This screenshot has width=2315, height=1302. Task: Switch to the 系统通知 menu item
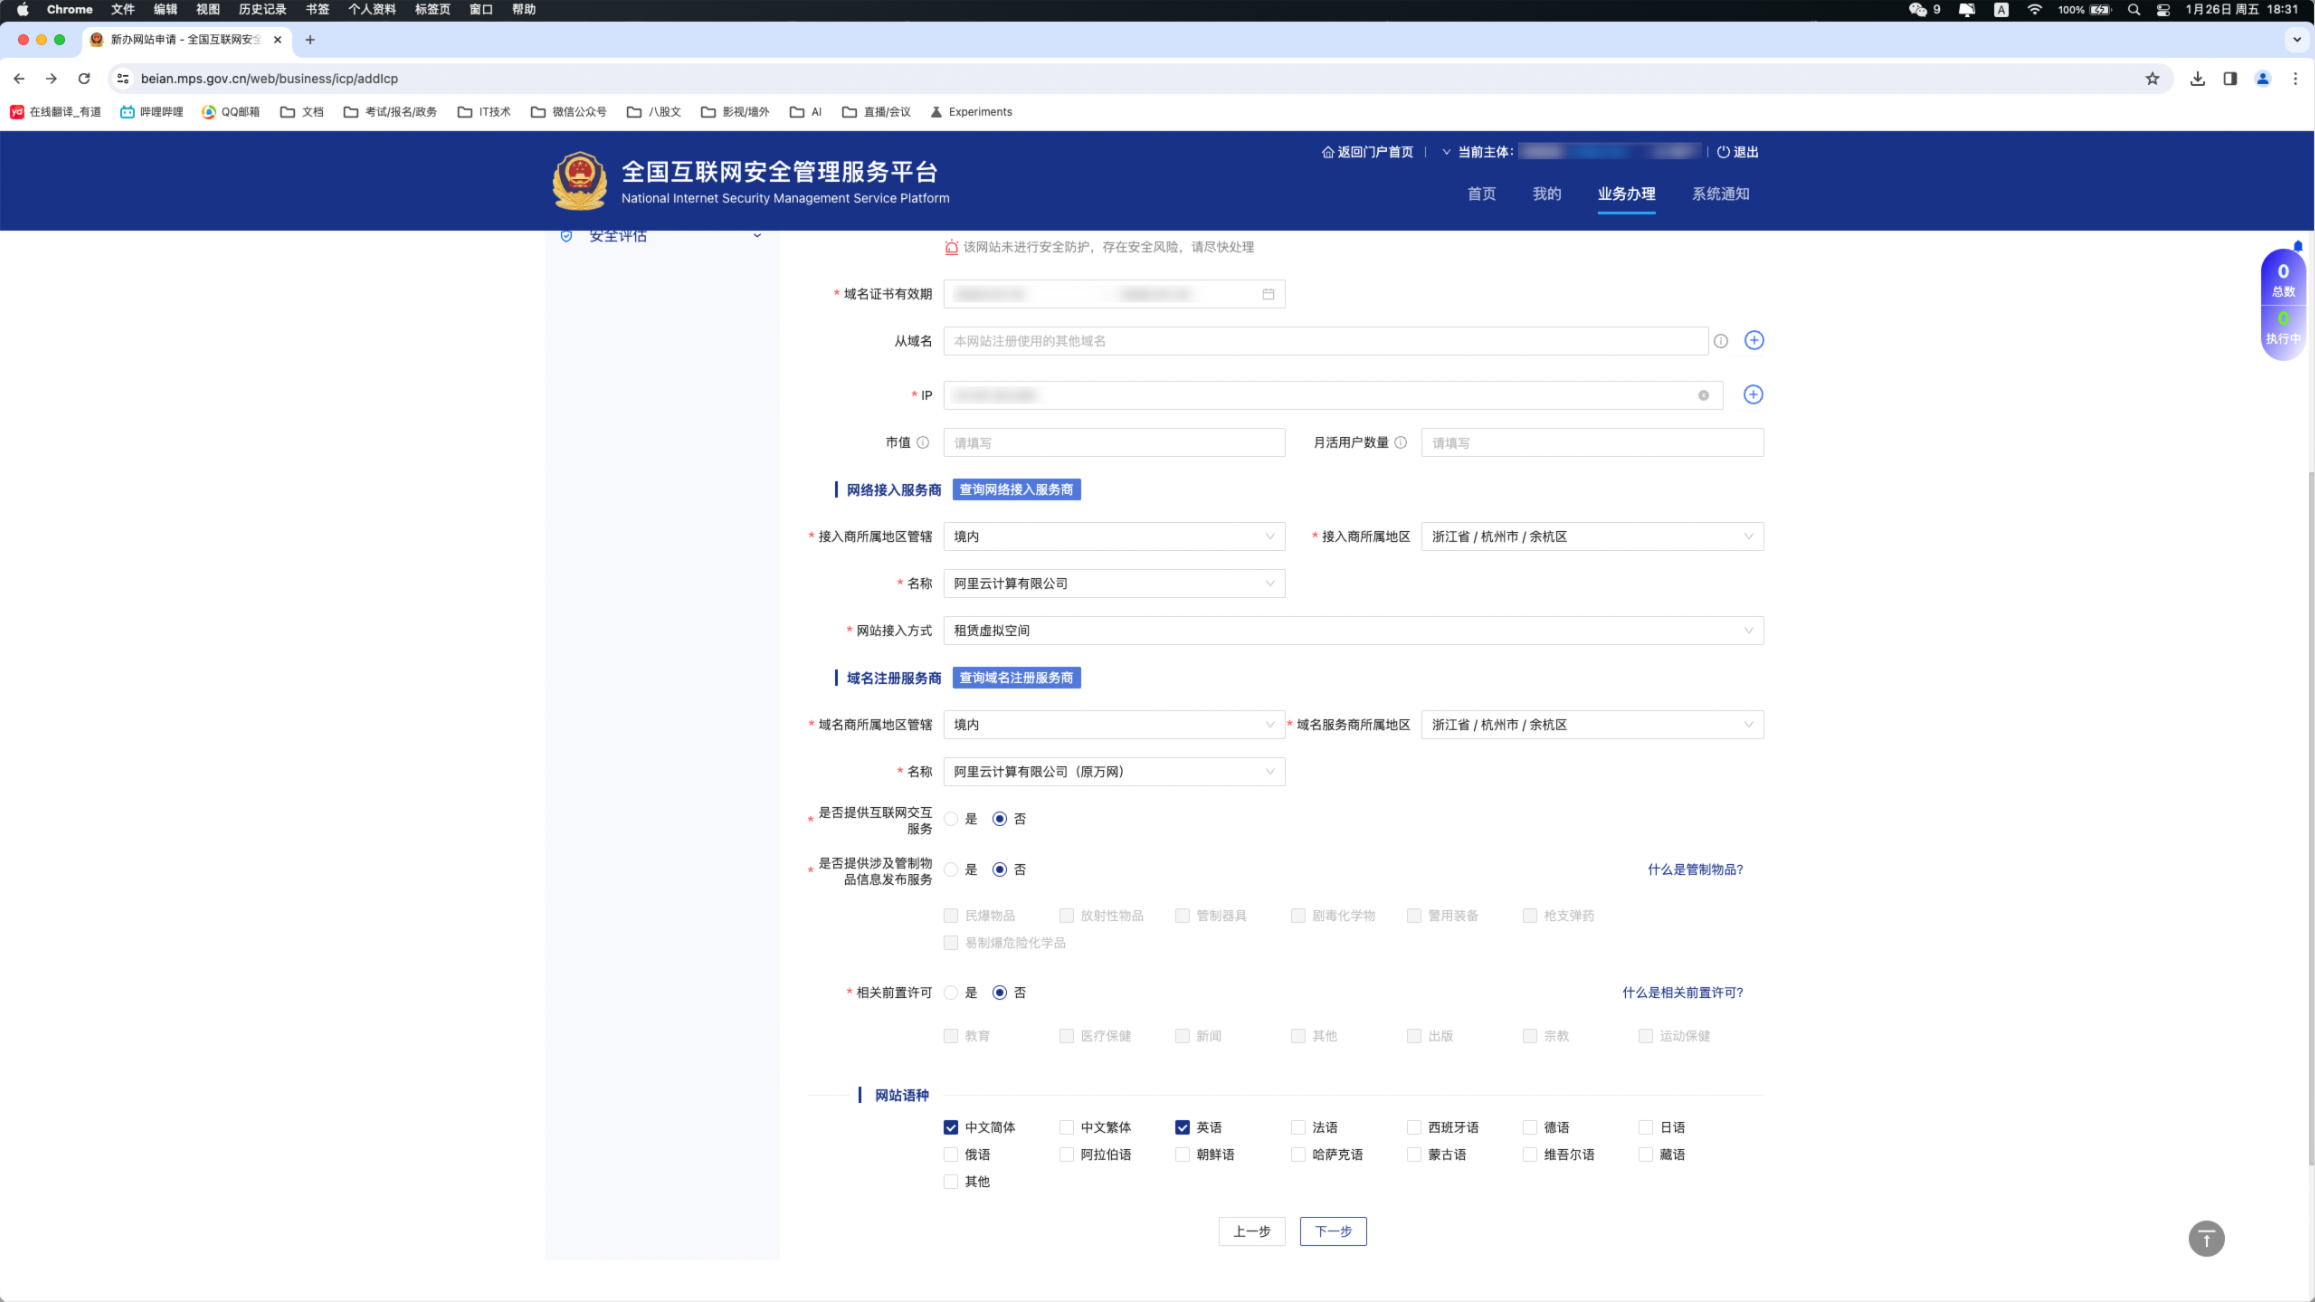click(1720, 194)
